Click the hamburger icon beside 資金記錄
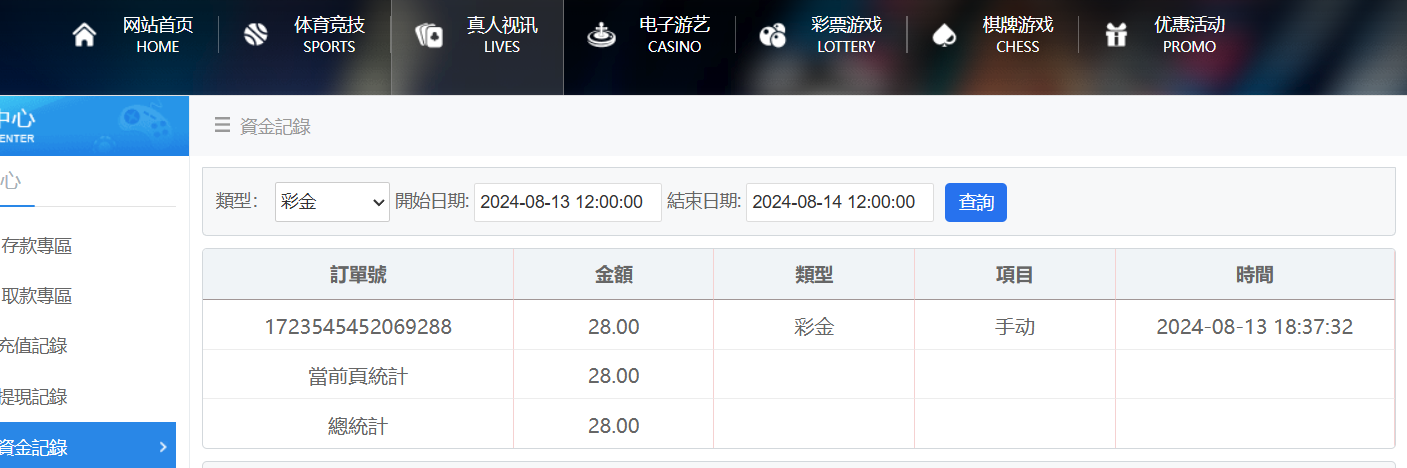 click(222, 125)
